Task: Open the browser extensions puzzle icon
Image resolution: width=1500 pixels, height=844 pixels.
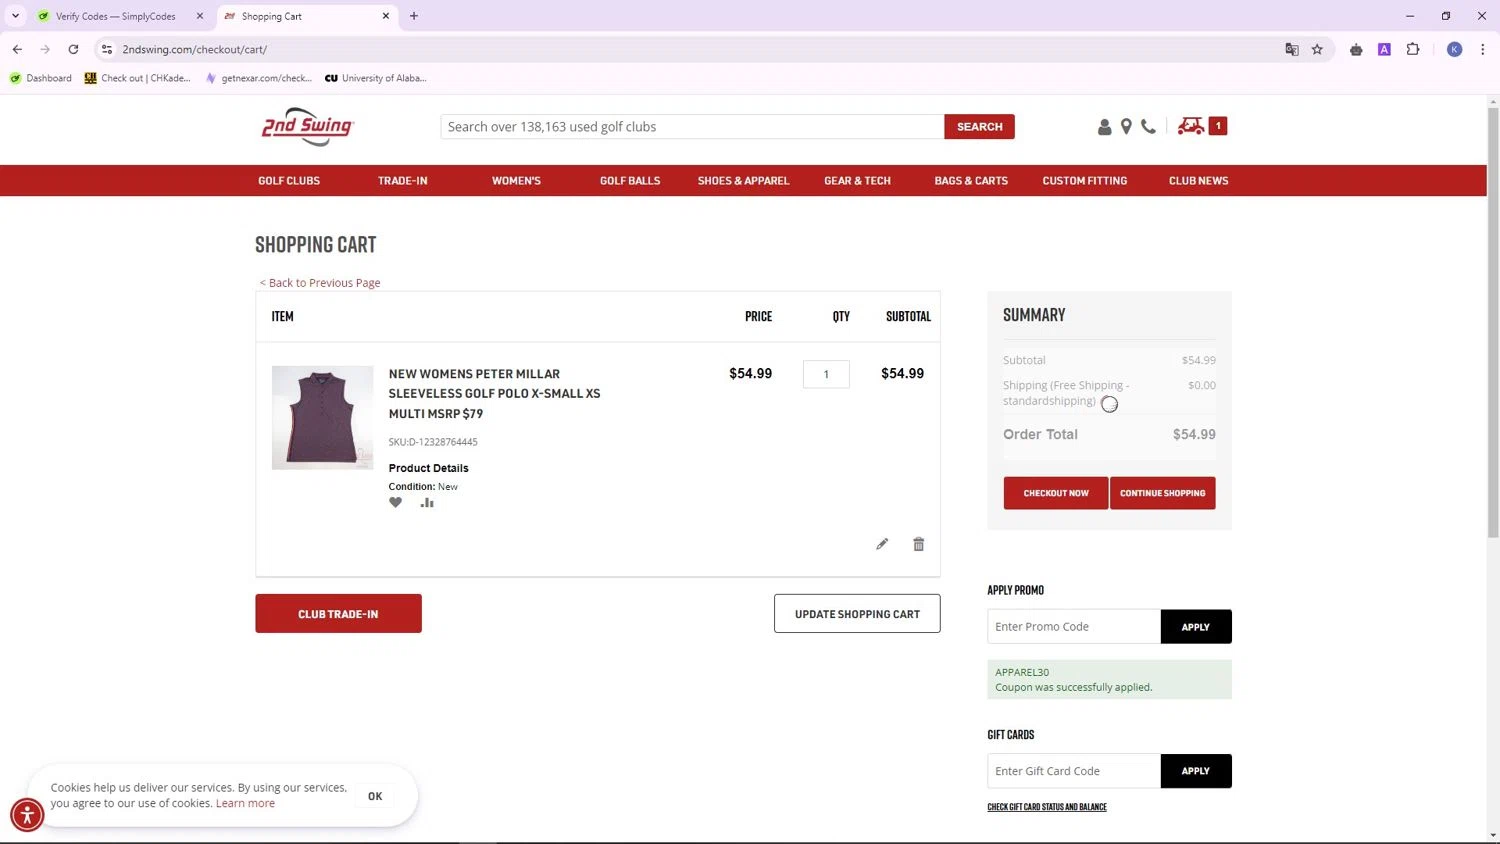Action: tap(1413, 49)
